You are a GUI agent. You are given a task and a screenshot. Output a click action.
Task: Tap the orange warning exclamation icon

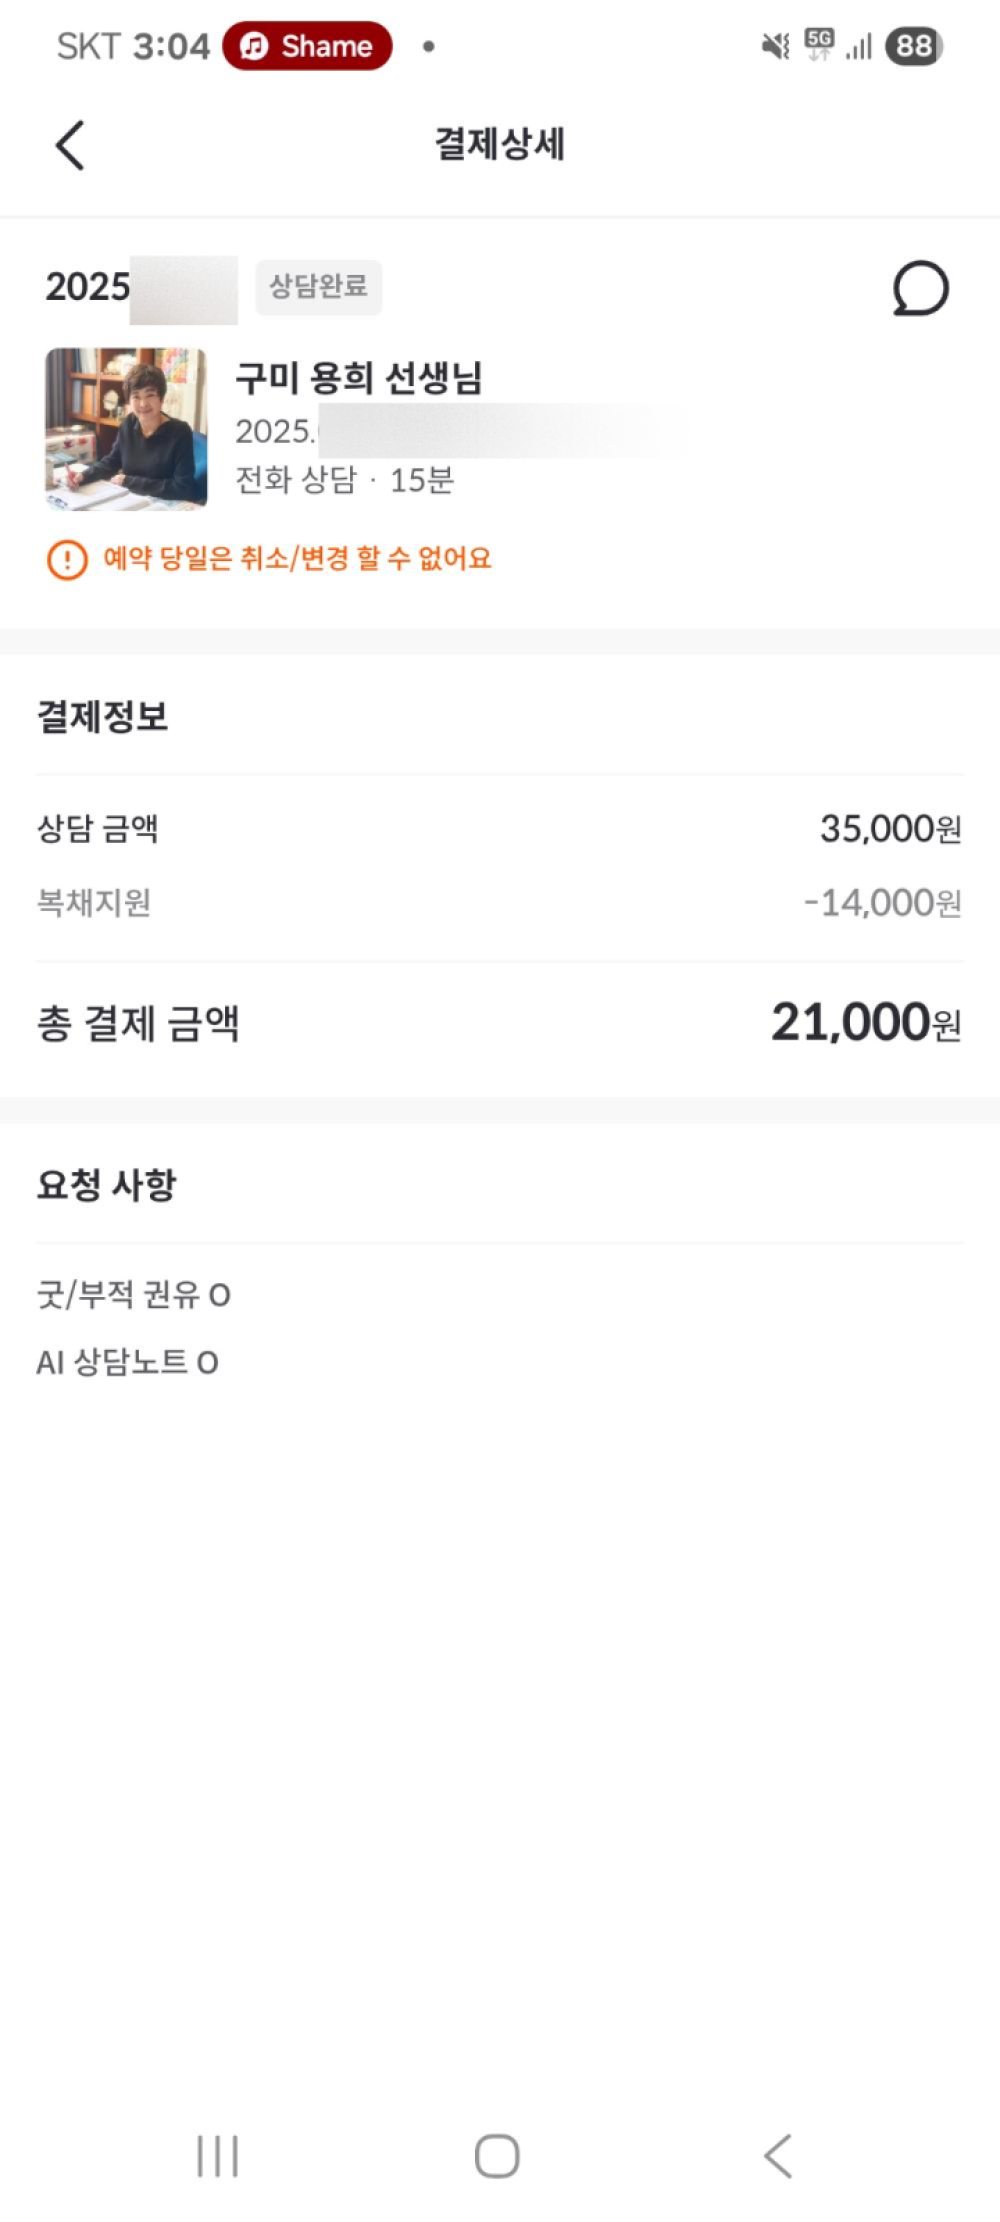pos(67,559)
